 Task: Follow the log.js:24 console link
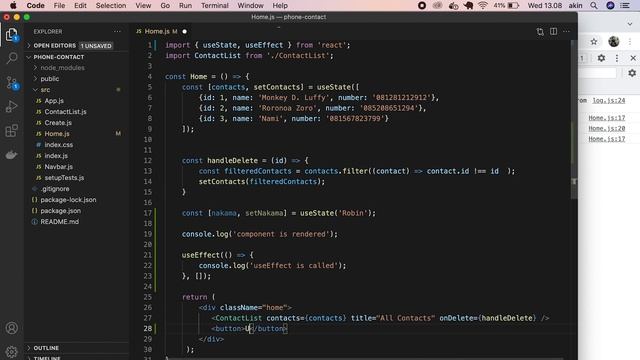pos(609,100)
